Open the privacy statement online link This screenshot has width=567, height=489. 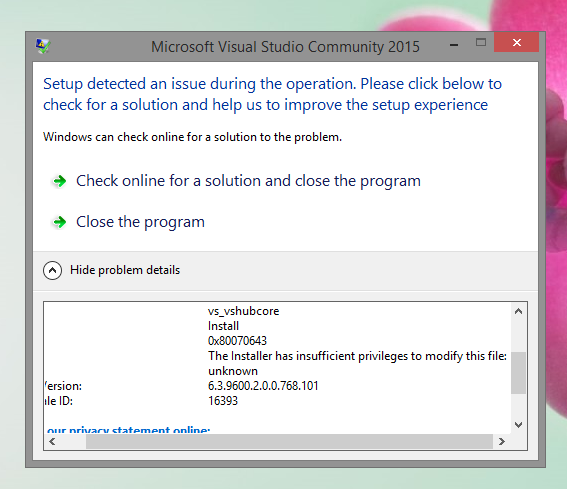pos(128,430)
